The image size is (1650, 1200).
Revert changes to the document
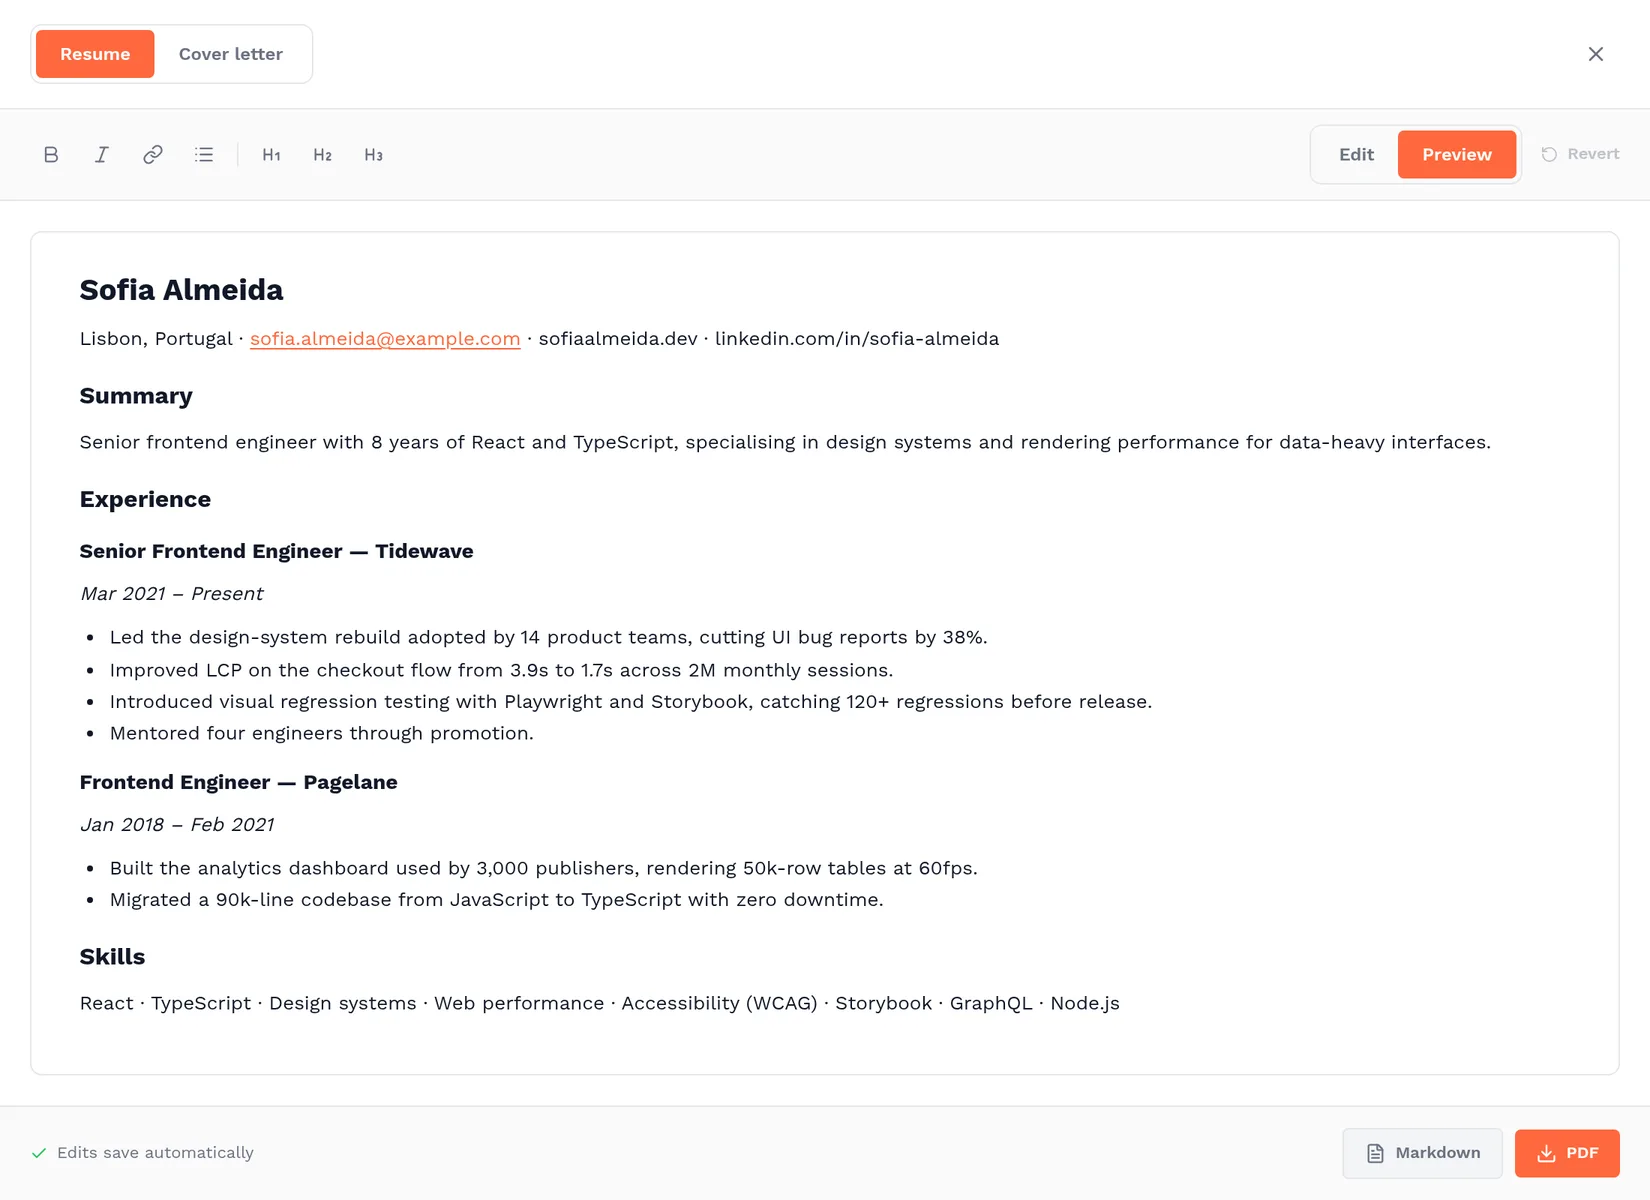point(1580,154)
